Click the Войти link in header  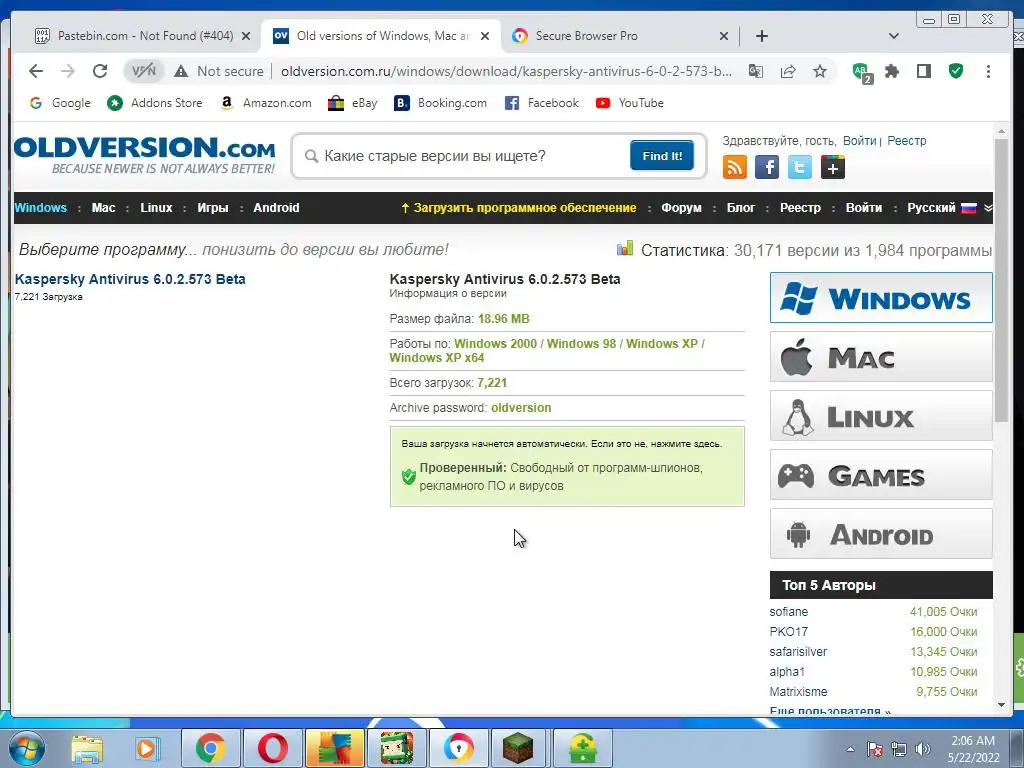coord(859,141)
